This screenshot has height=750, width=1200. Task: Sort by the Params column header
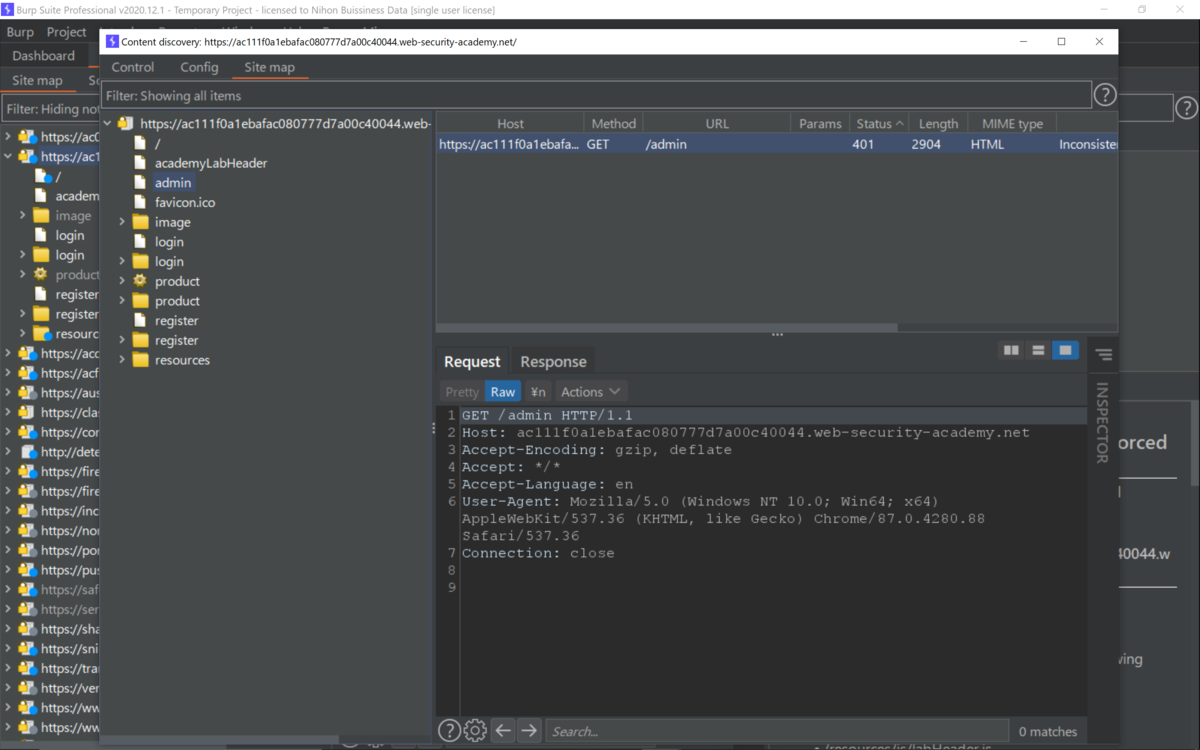[x=820, y=123]
